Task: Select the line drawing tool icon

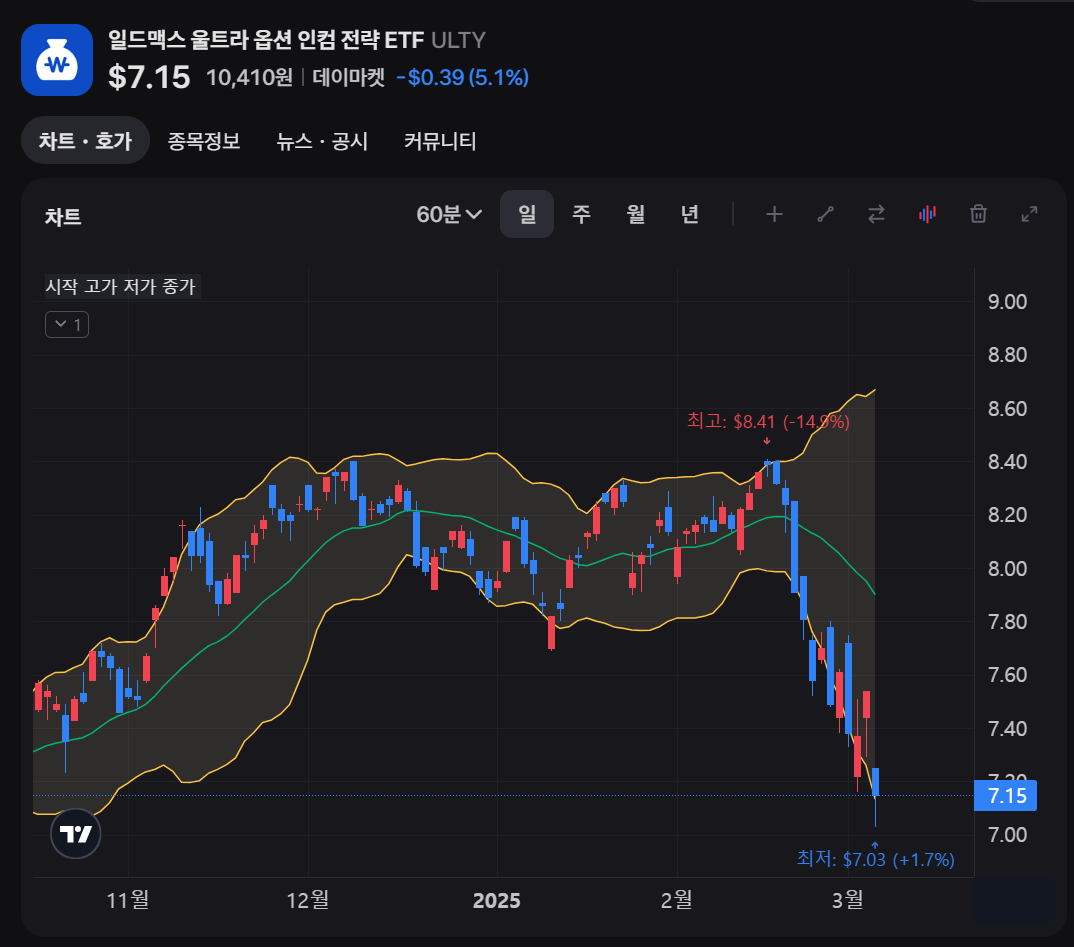Action: [825, 214]
